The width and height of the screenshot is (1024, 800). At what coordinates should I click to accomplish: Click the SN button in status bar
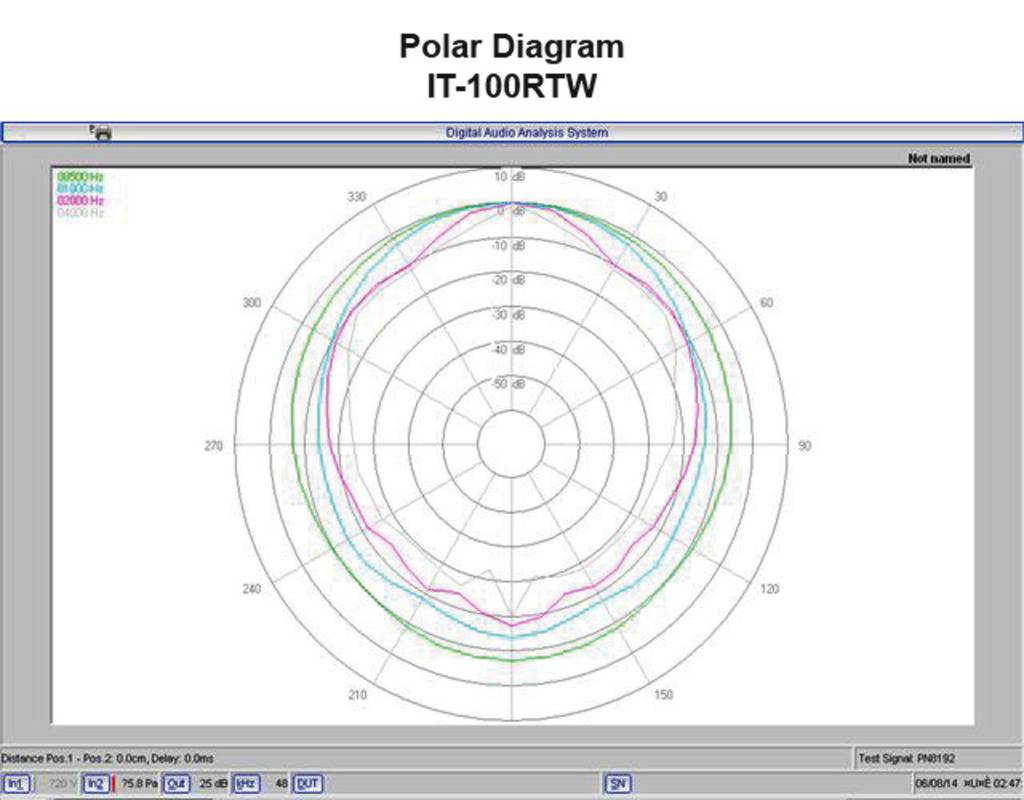coord(618,784)
